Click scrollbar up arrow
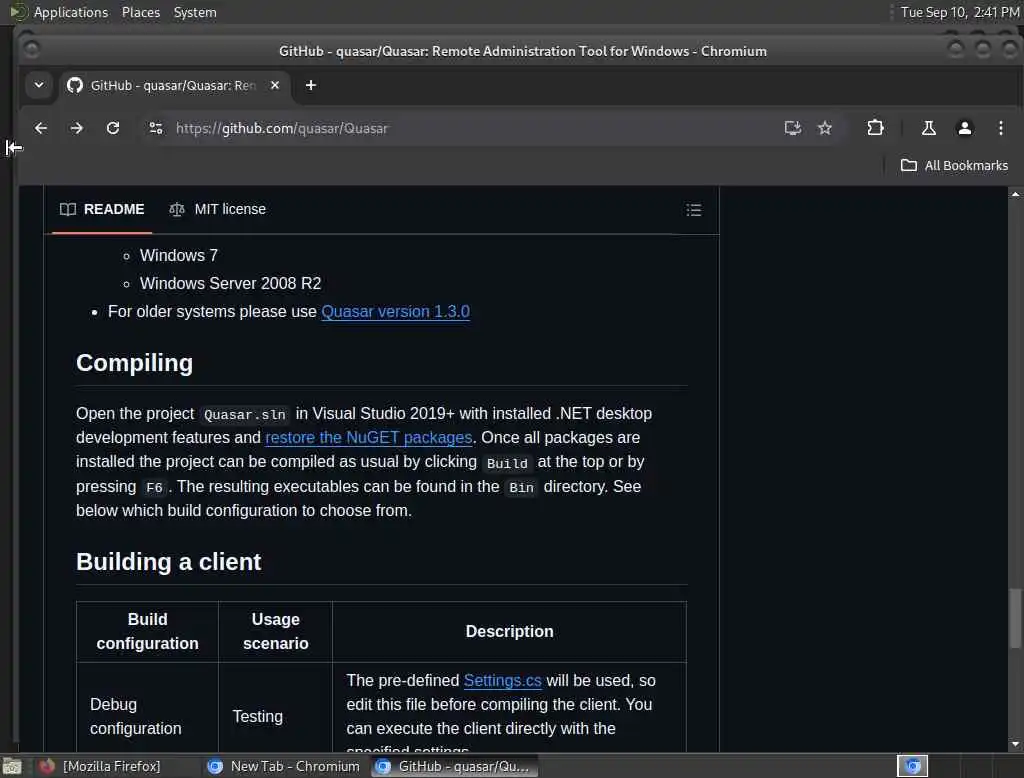The height and width of the screenshot is (778, 1024). coord(1014,194)
